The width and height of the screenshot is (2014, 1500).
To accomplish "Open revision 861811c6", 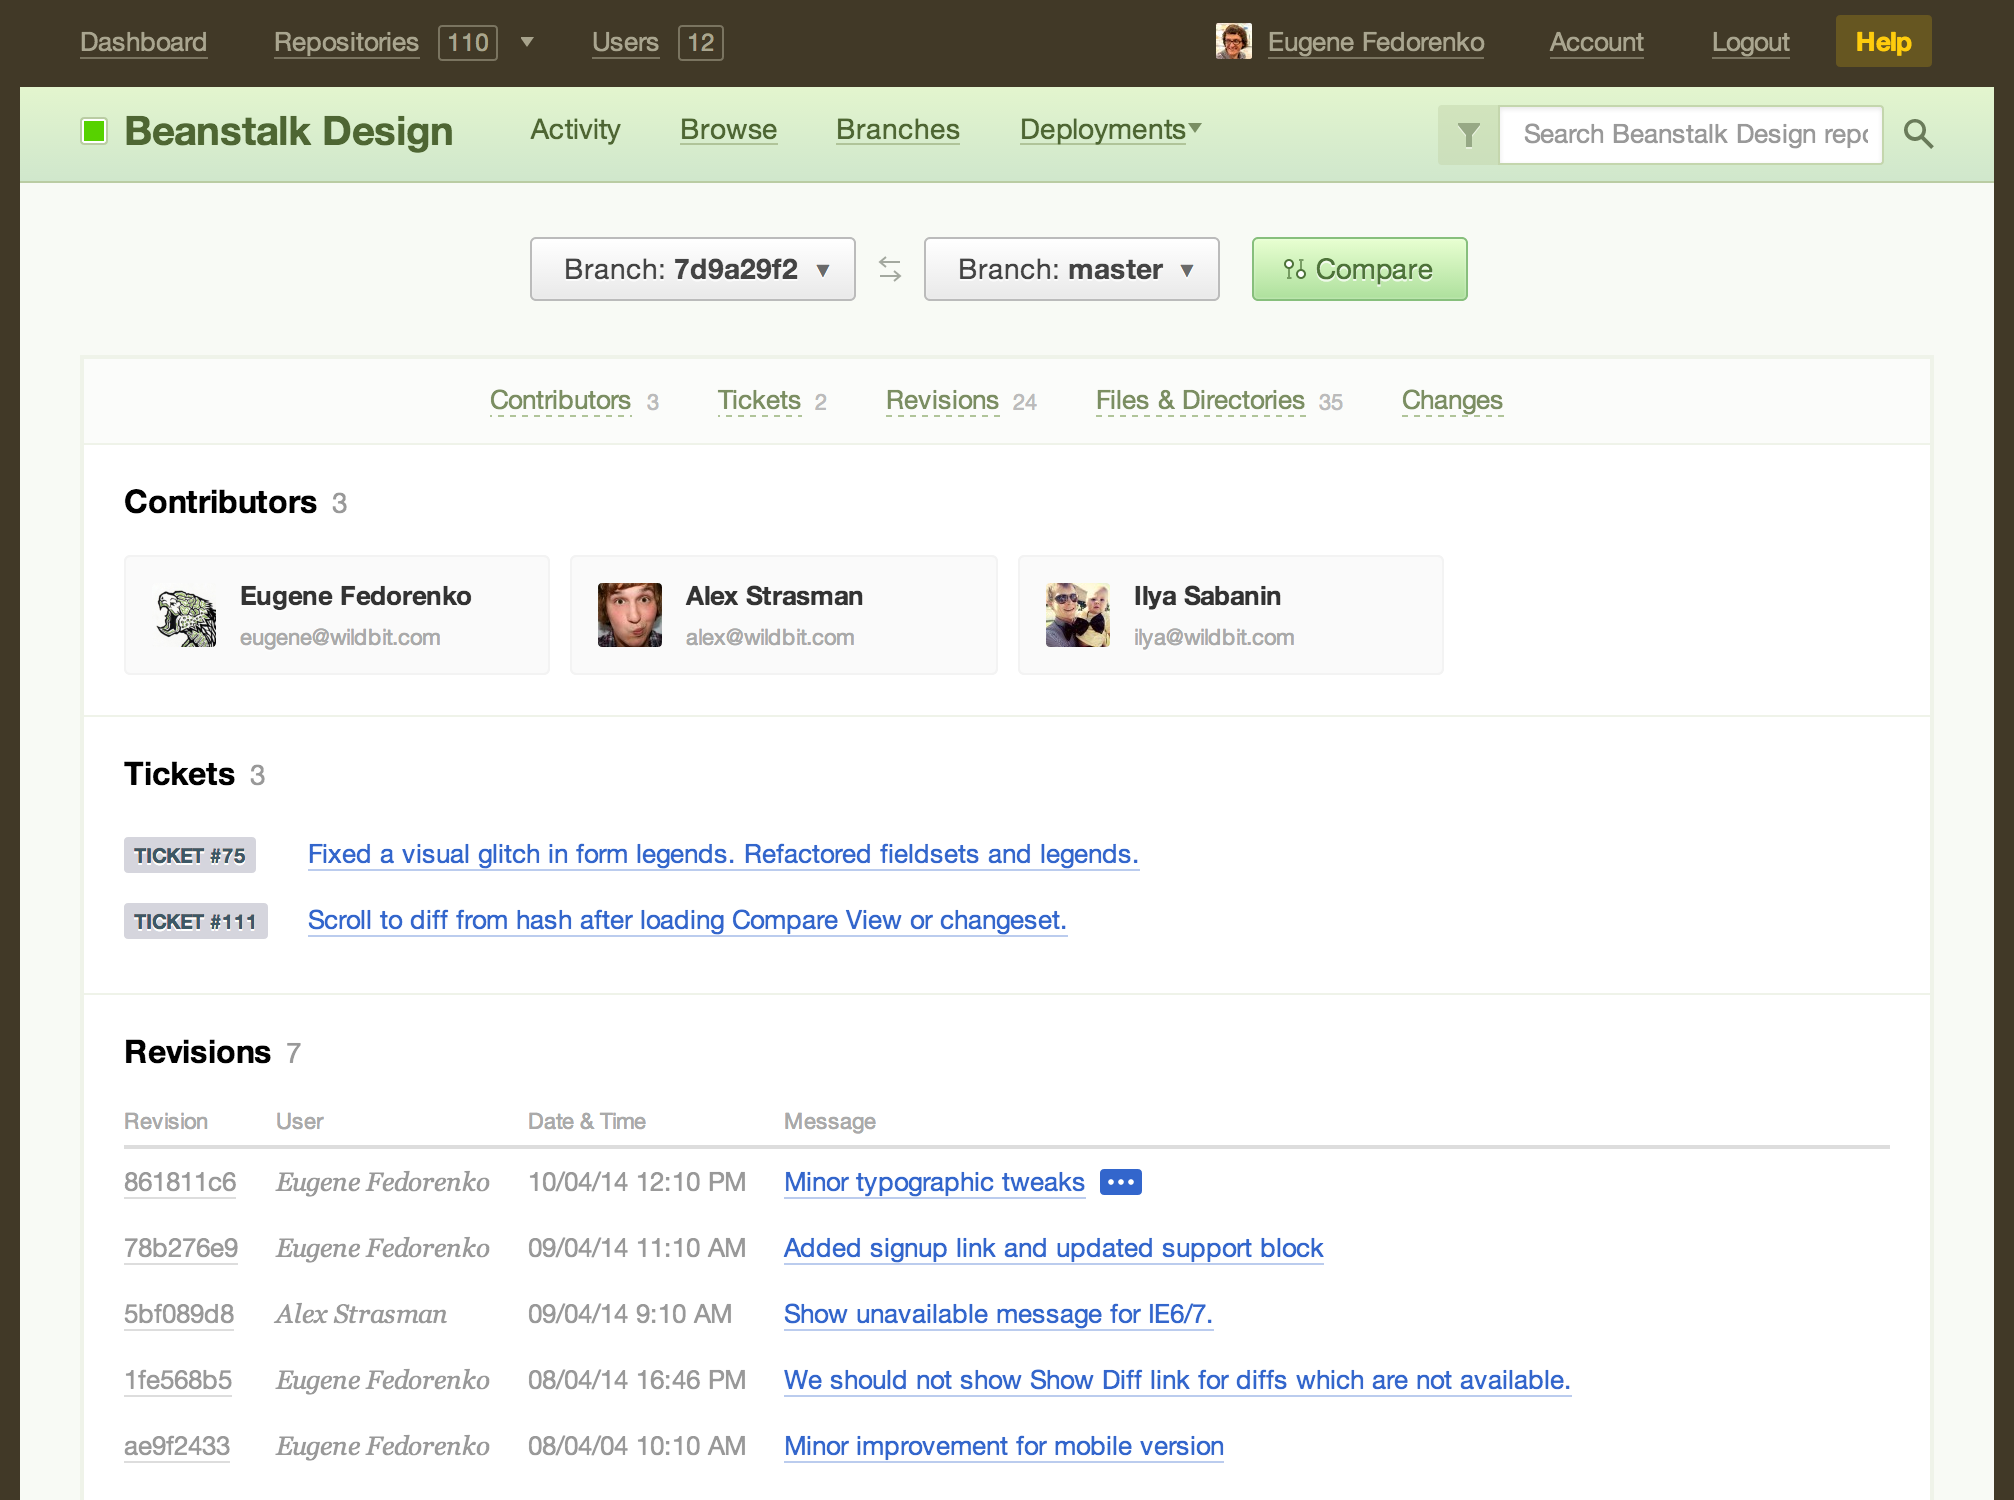I will tap(180, 1182).
